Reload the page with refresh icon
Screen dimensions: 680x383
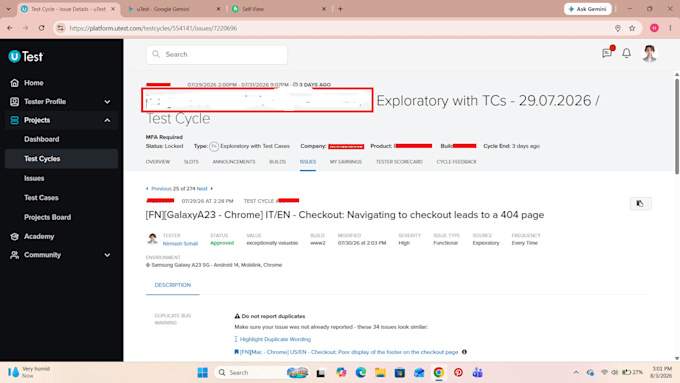pyautogui.click(x=42, y=28)
